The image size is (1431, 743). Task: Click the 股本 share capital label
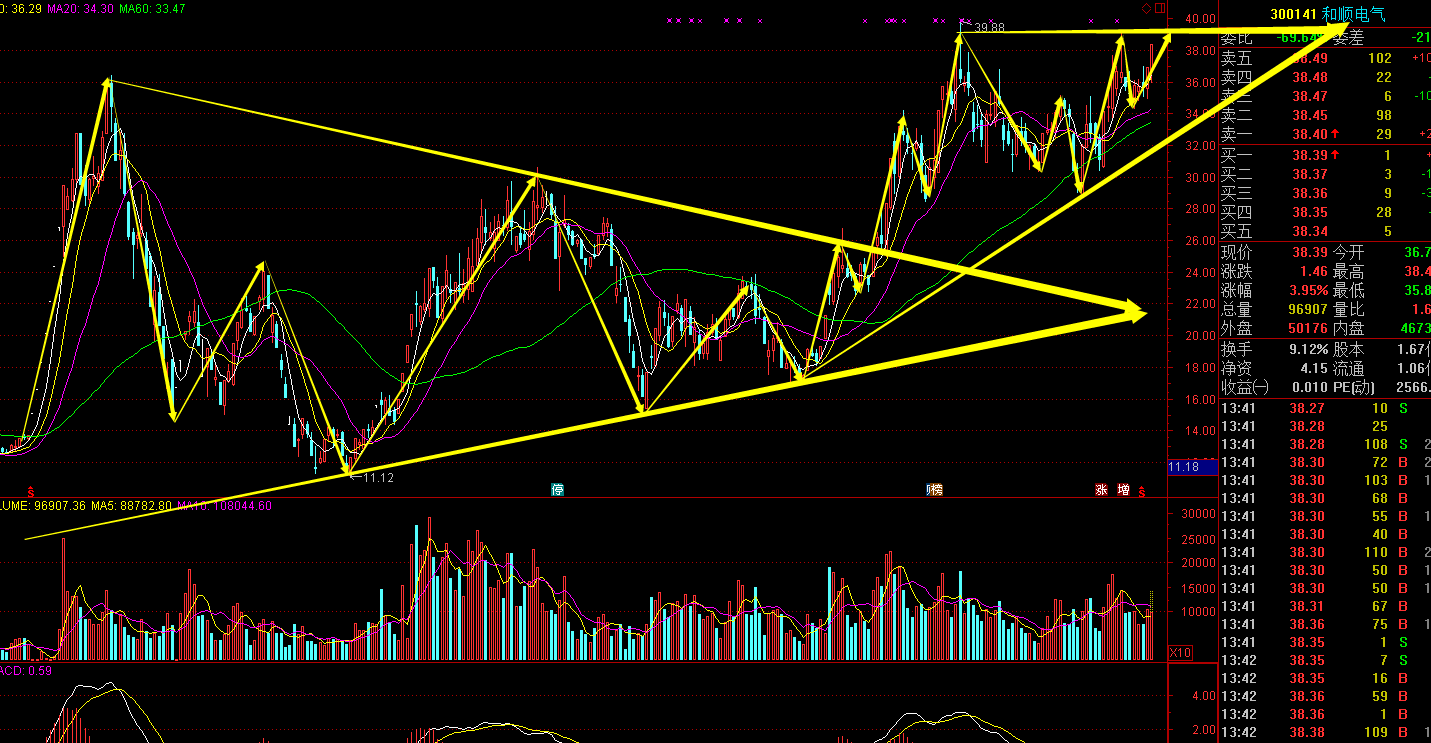click(1349, 349)
